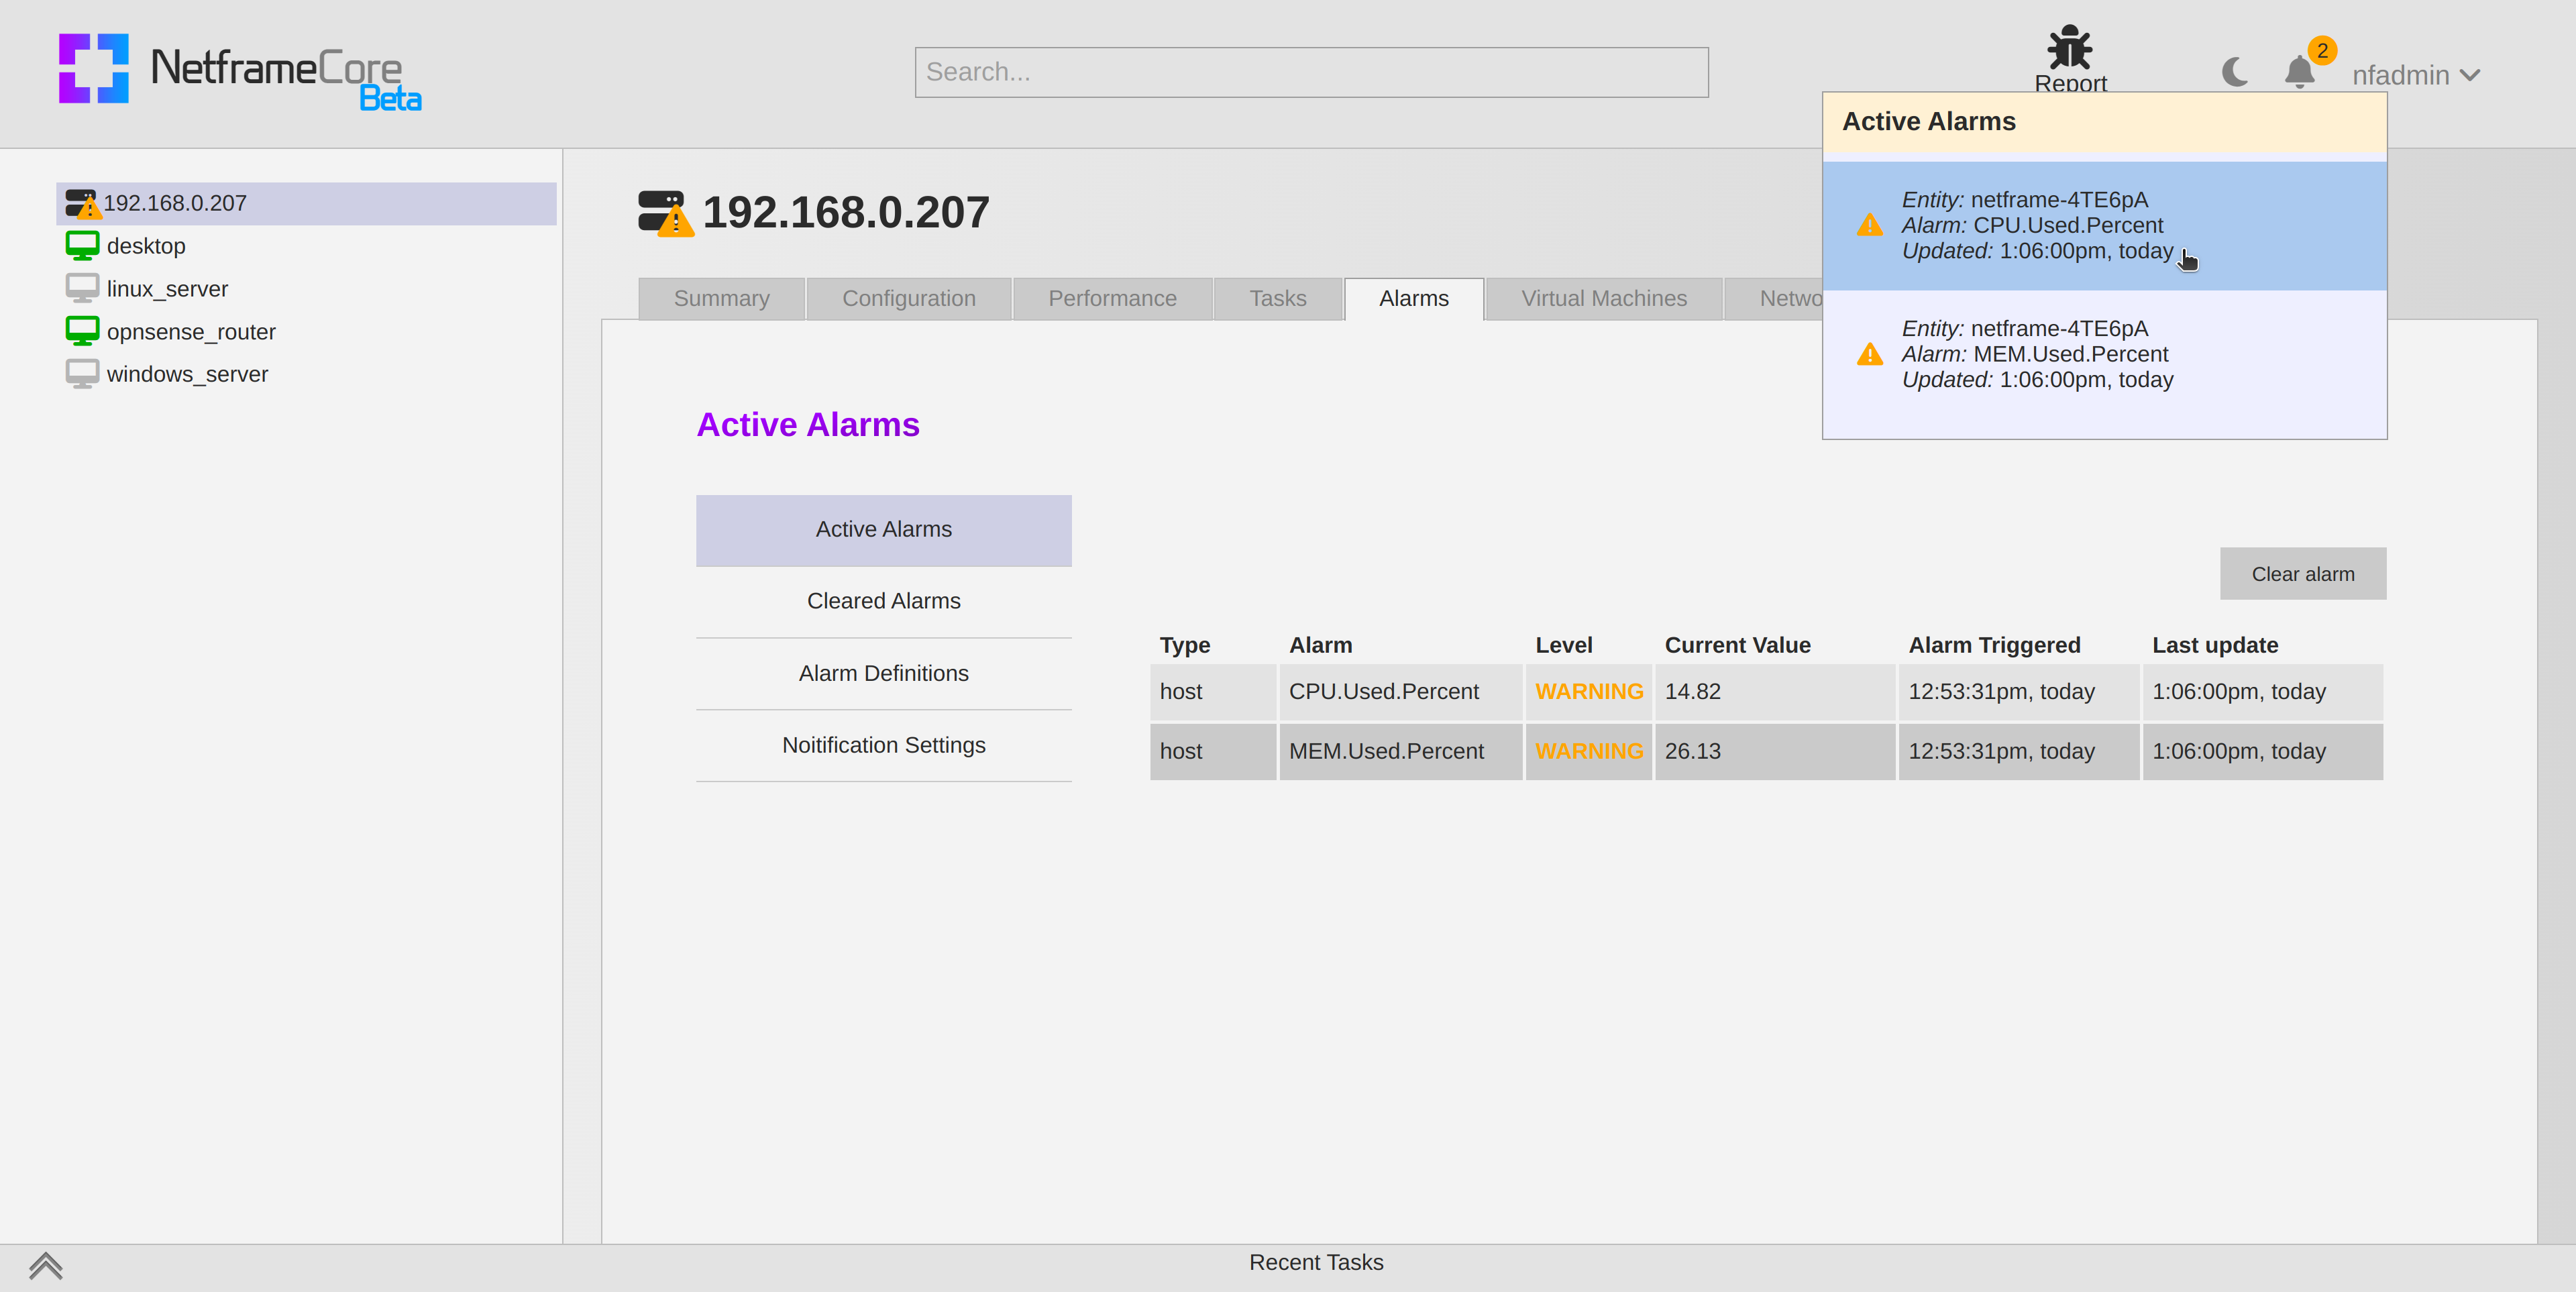Click the Last update column header

(2214, 645)
